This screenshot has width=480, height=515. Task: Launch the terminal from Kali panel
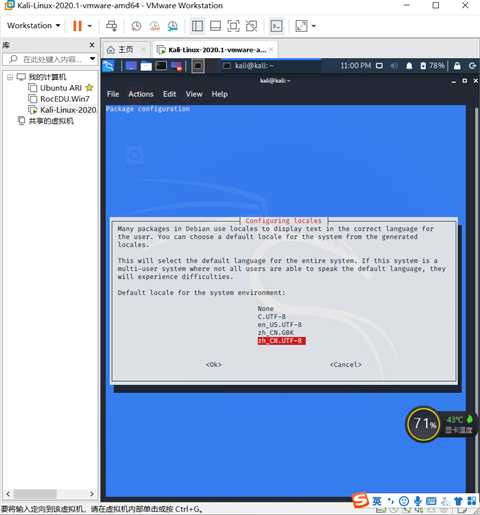(161, 66)
